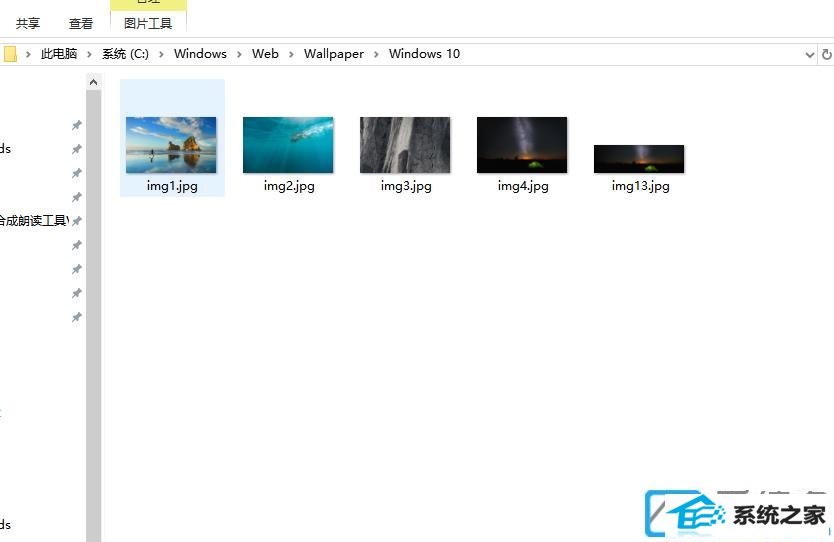Navigate to 此电脑 in breadcrumb

click(59, 54)
